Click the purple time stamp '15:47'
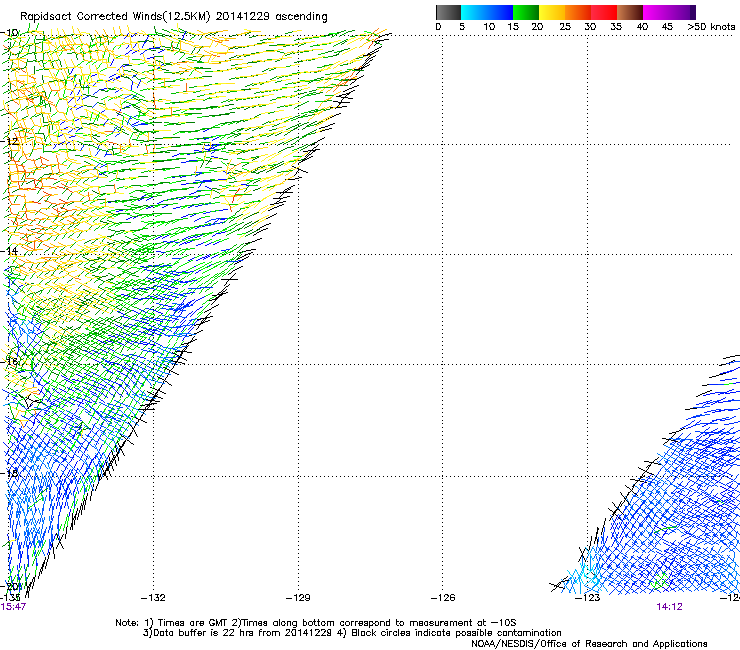The width and height of the screenshot is (740, 650). 13,607
